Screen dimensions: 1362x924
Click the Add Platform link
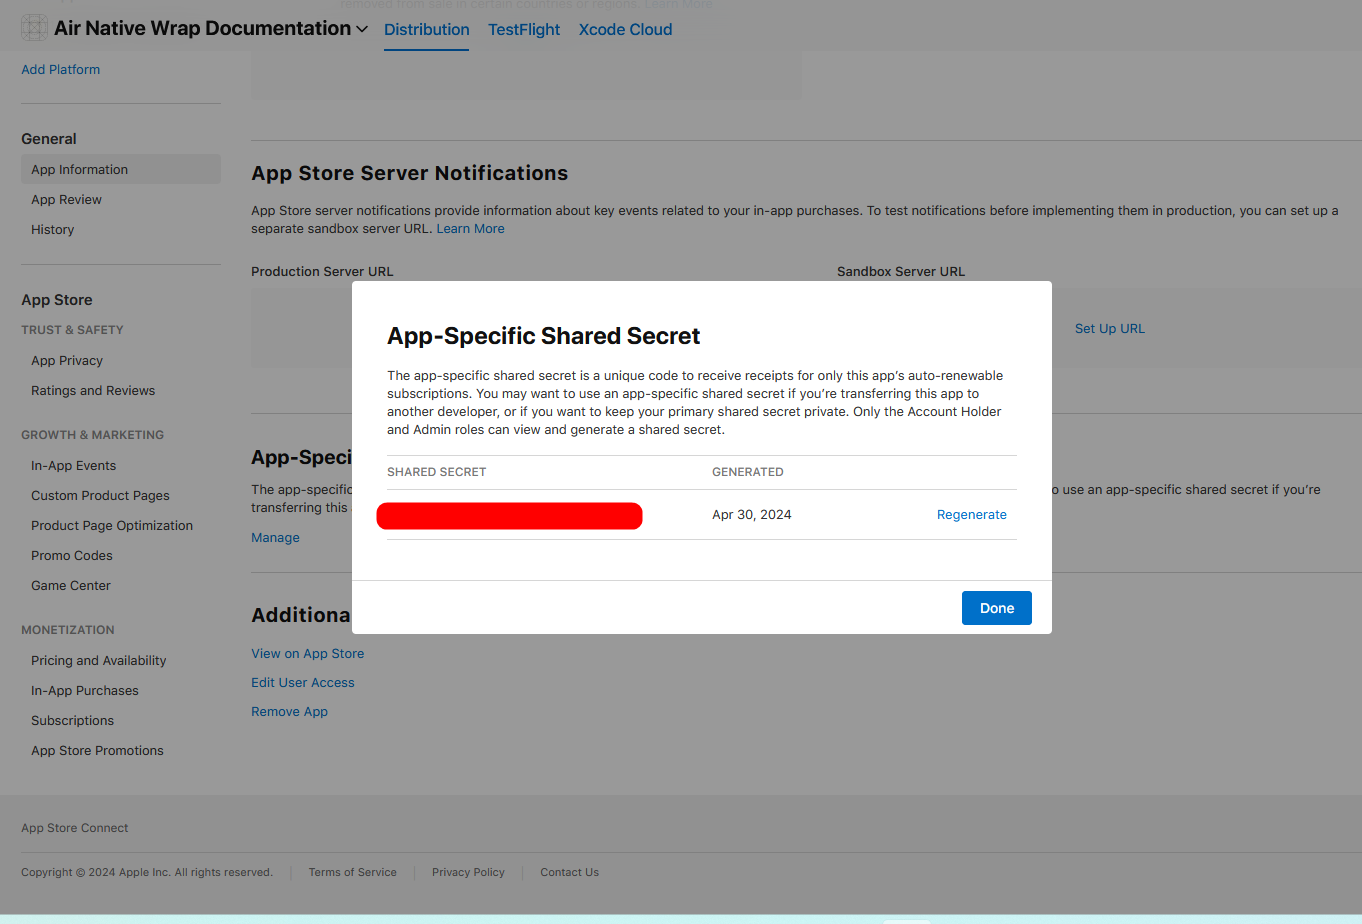point(61,69)
